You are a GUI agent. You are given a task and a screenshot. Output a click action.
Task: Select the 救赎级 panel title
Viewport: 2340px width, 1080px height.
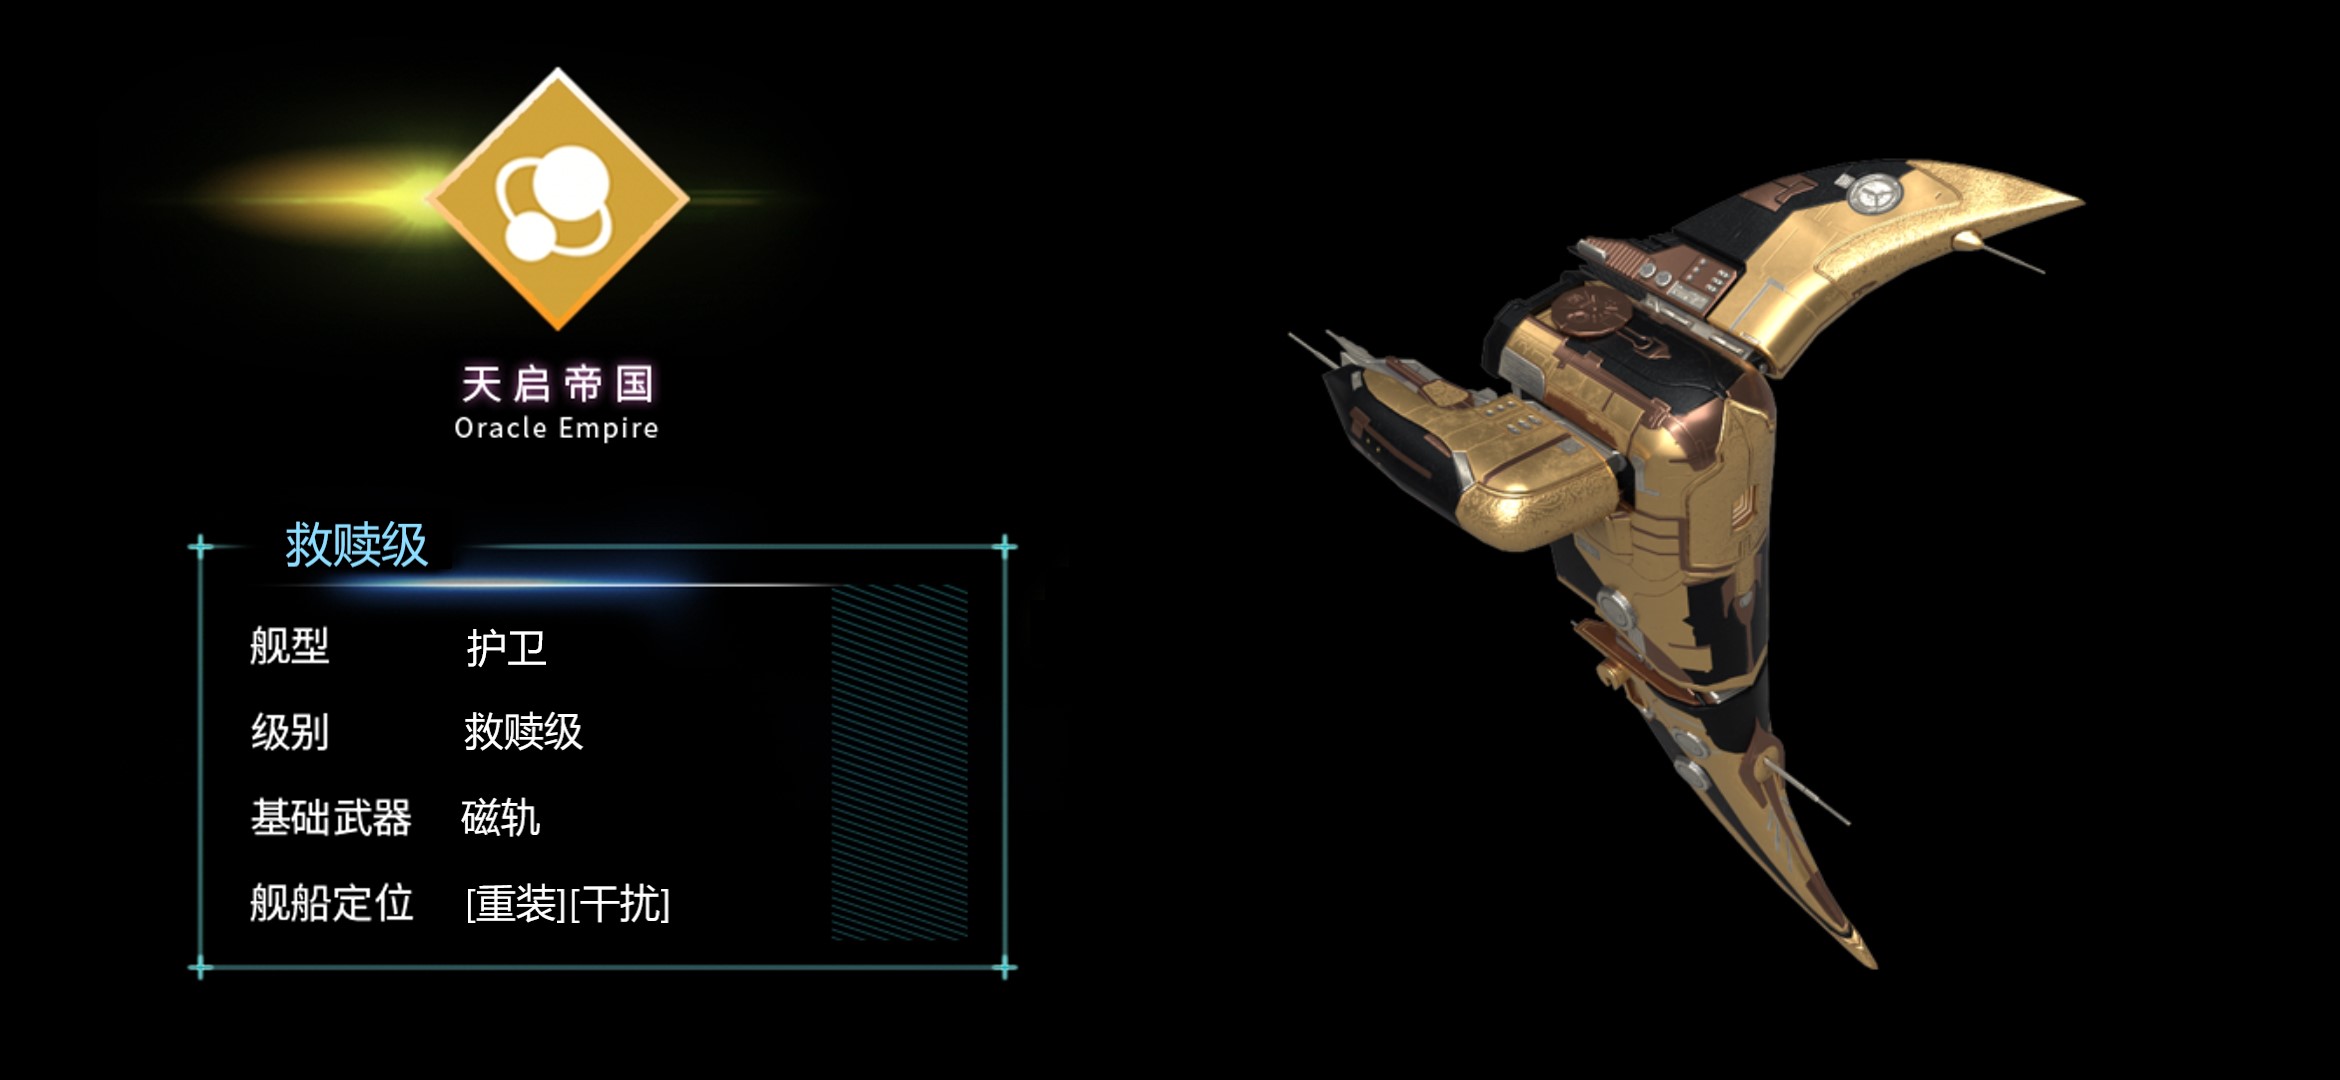pyautogui.click(x=356, y=545)
